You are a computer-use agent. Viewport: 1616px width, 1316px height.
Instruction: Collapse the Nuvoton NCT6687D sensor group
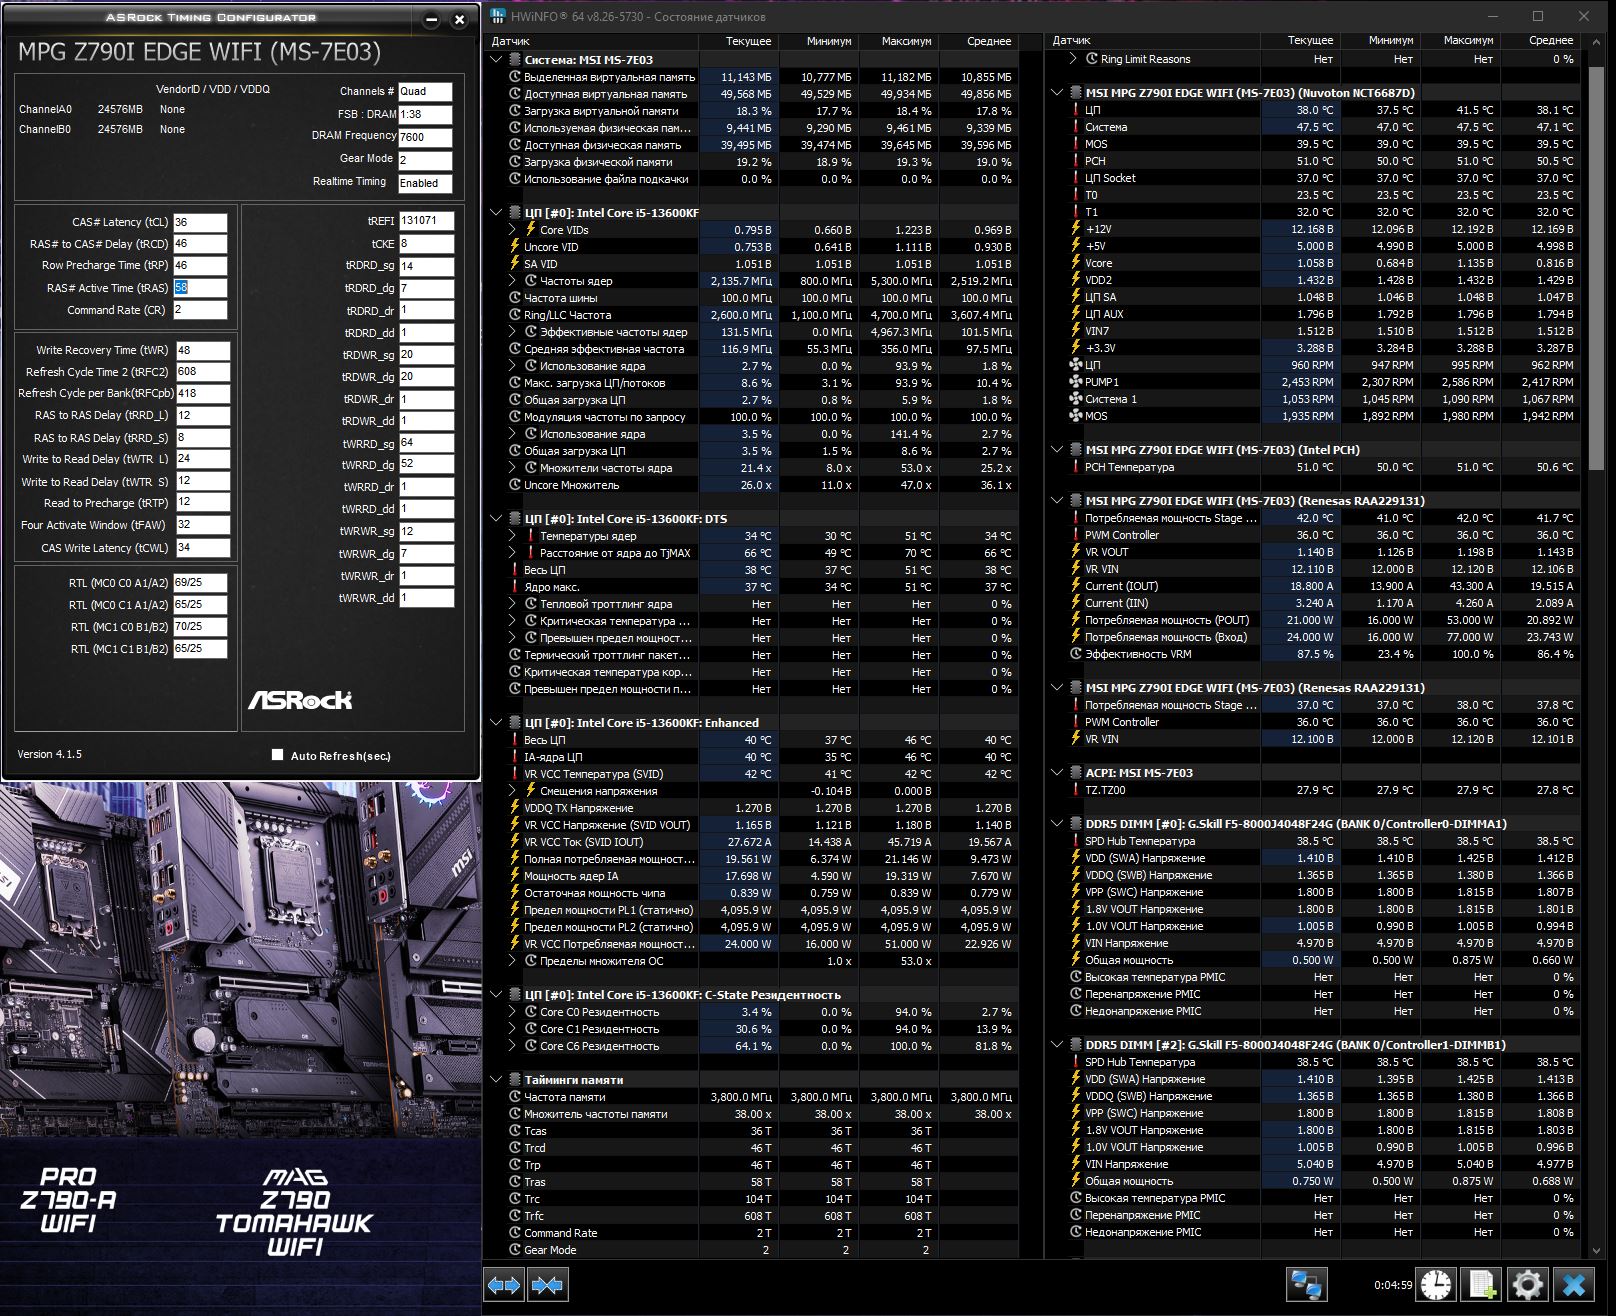(1058, 93)
